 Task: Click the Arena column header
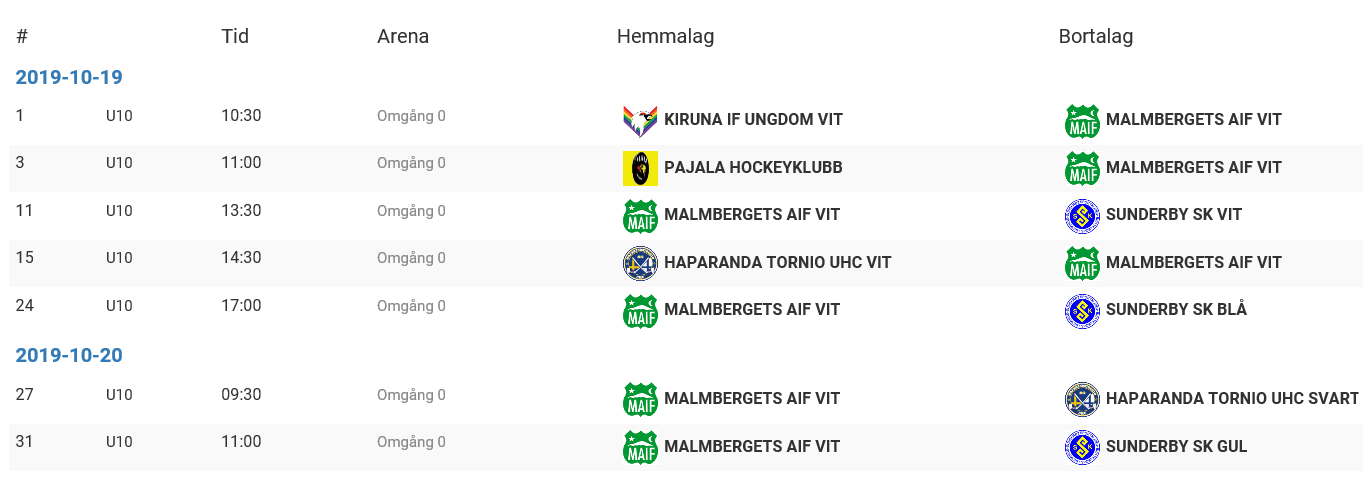coord(403,37)
